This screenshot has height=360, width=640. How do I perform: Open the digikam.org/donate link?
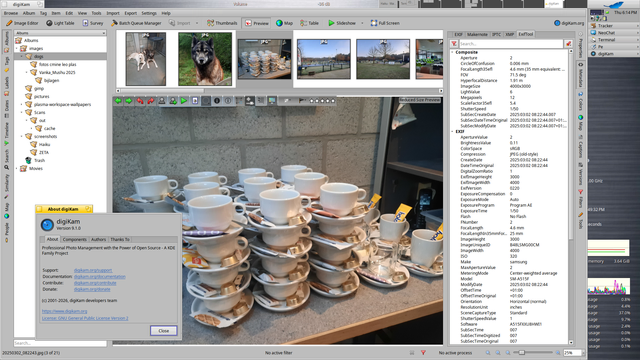coord(92,289)
